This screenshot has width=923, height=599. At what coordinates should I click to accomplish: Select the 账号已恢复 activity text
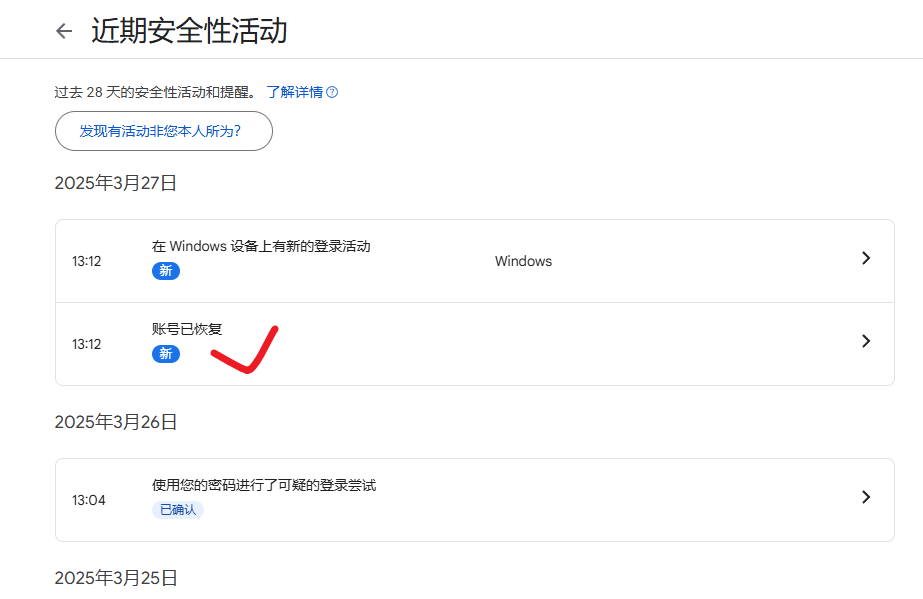click(187, 329)
